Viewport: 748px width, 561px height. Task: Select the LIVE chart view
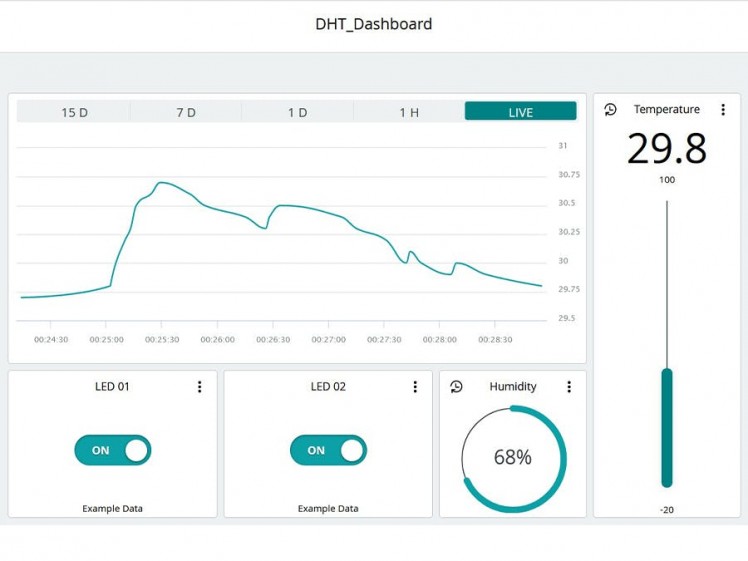(x=520, y=112)
